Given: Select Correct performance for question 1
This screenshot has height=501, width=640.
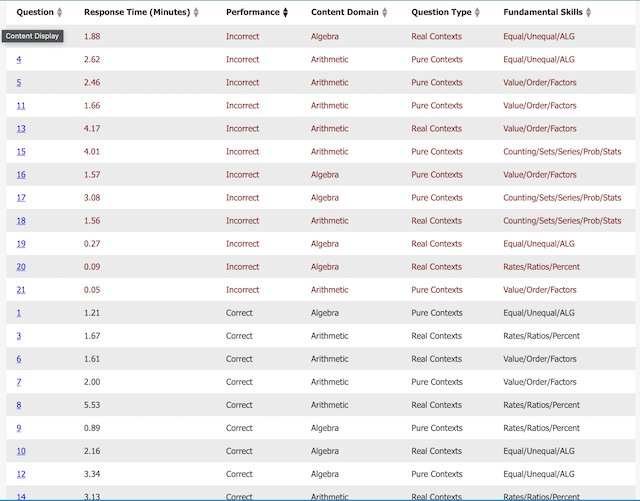Looking at the screenshot, I should pos(239,313).
